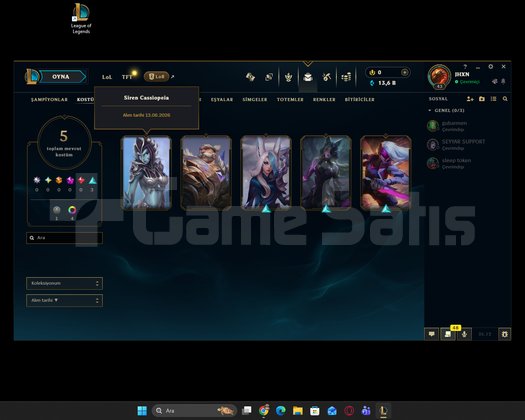Open Opera browser from taskbar
This screenshot has width=525, height=420.
pyautogui.click(x=349, y=411)
